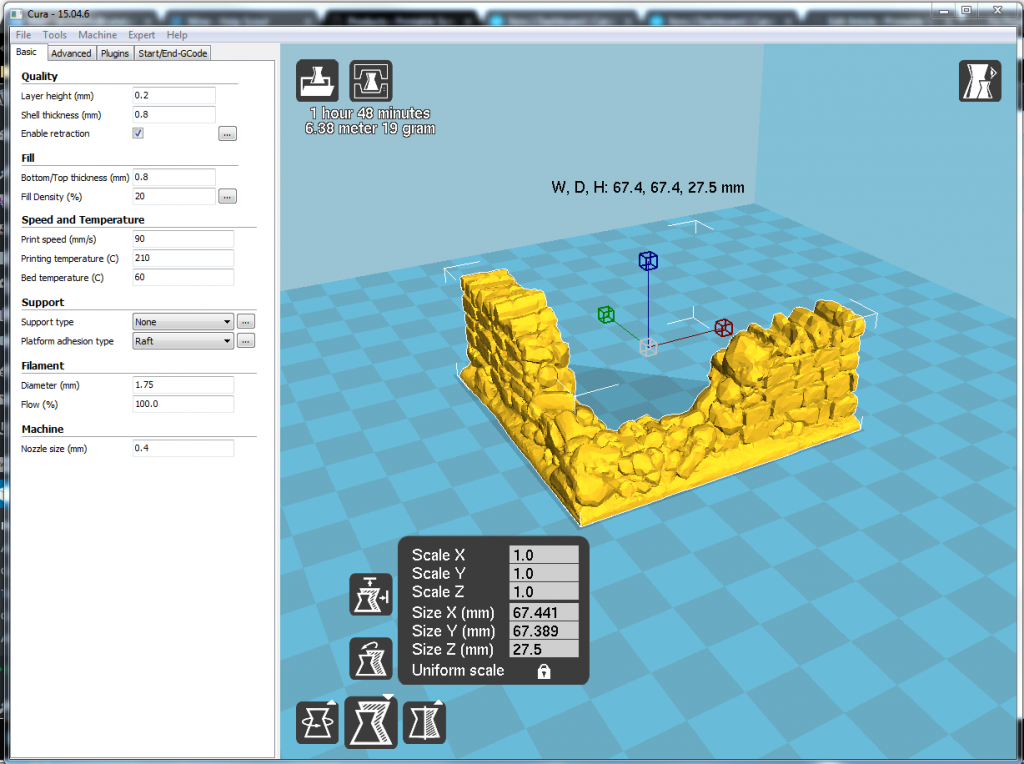
Task: Switch to the Plugins tab
Action: click(x=115, y=54)
